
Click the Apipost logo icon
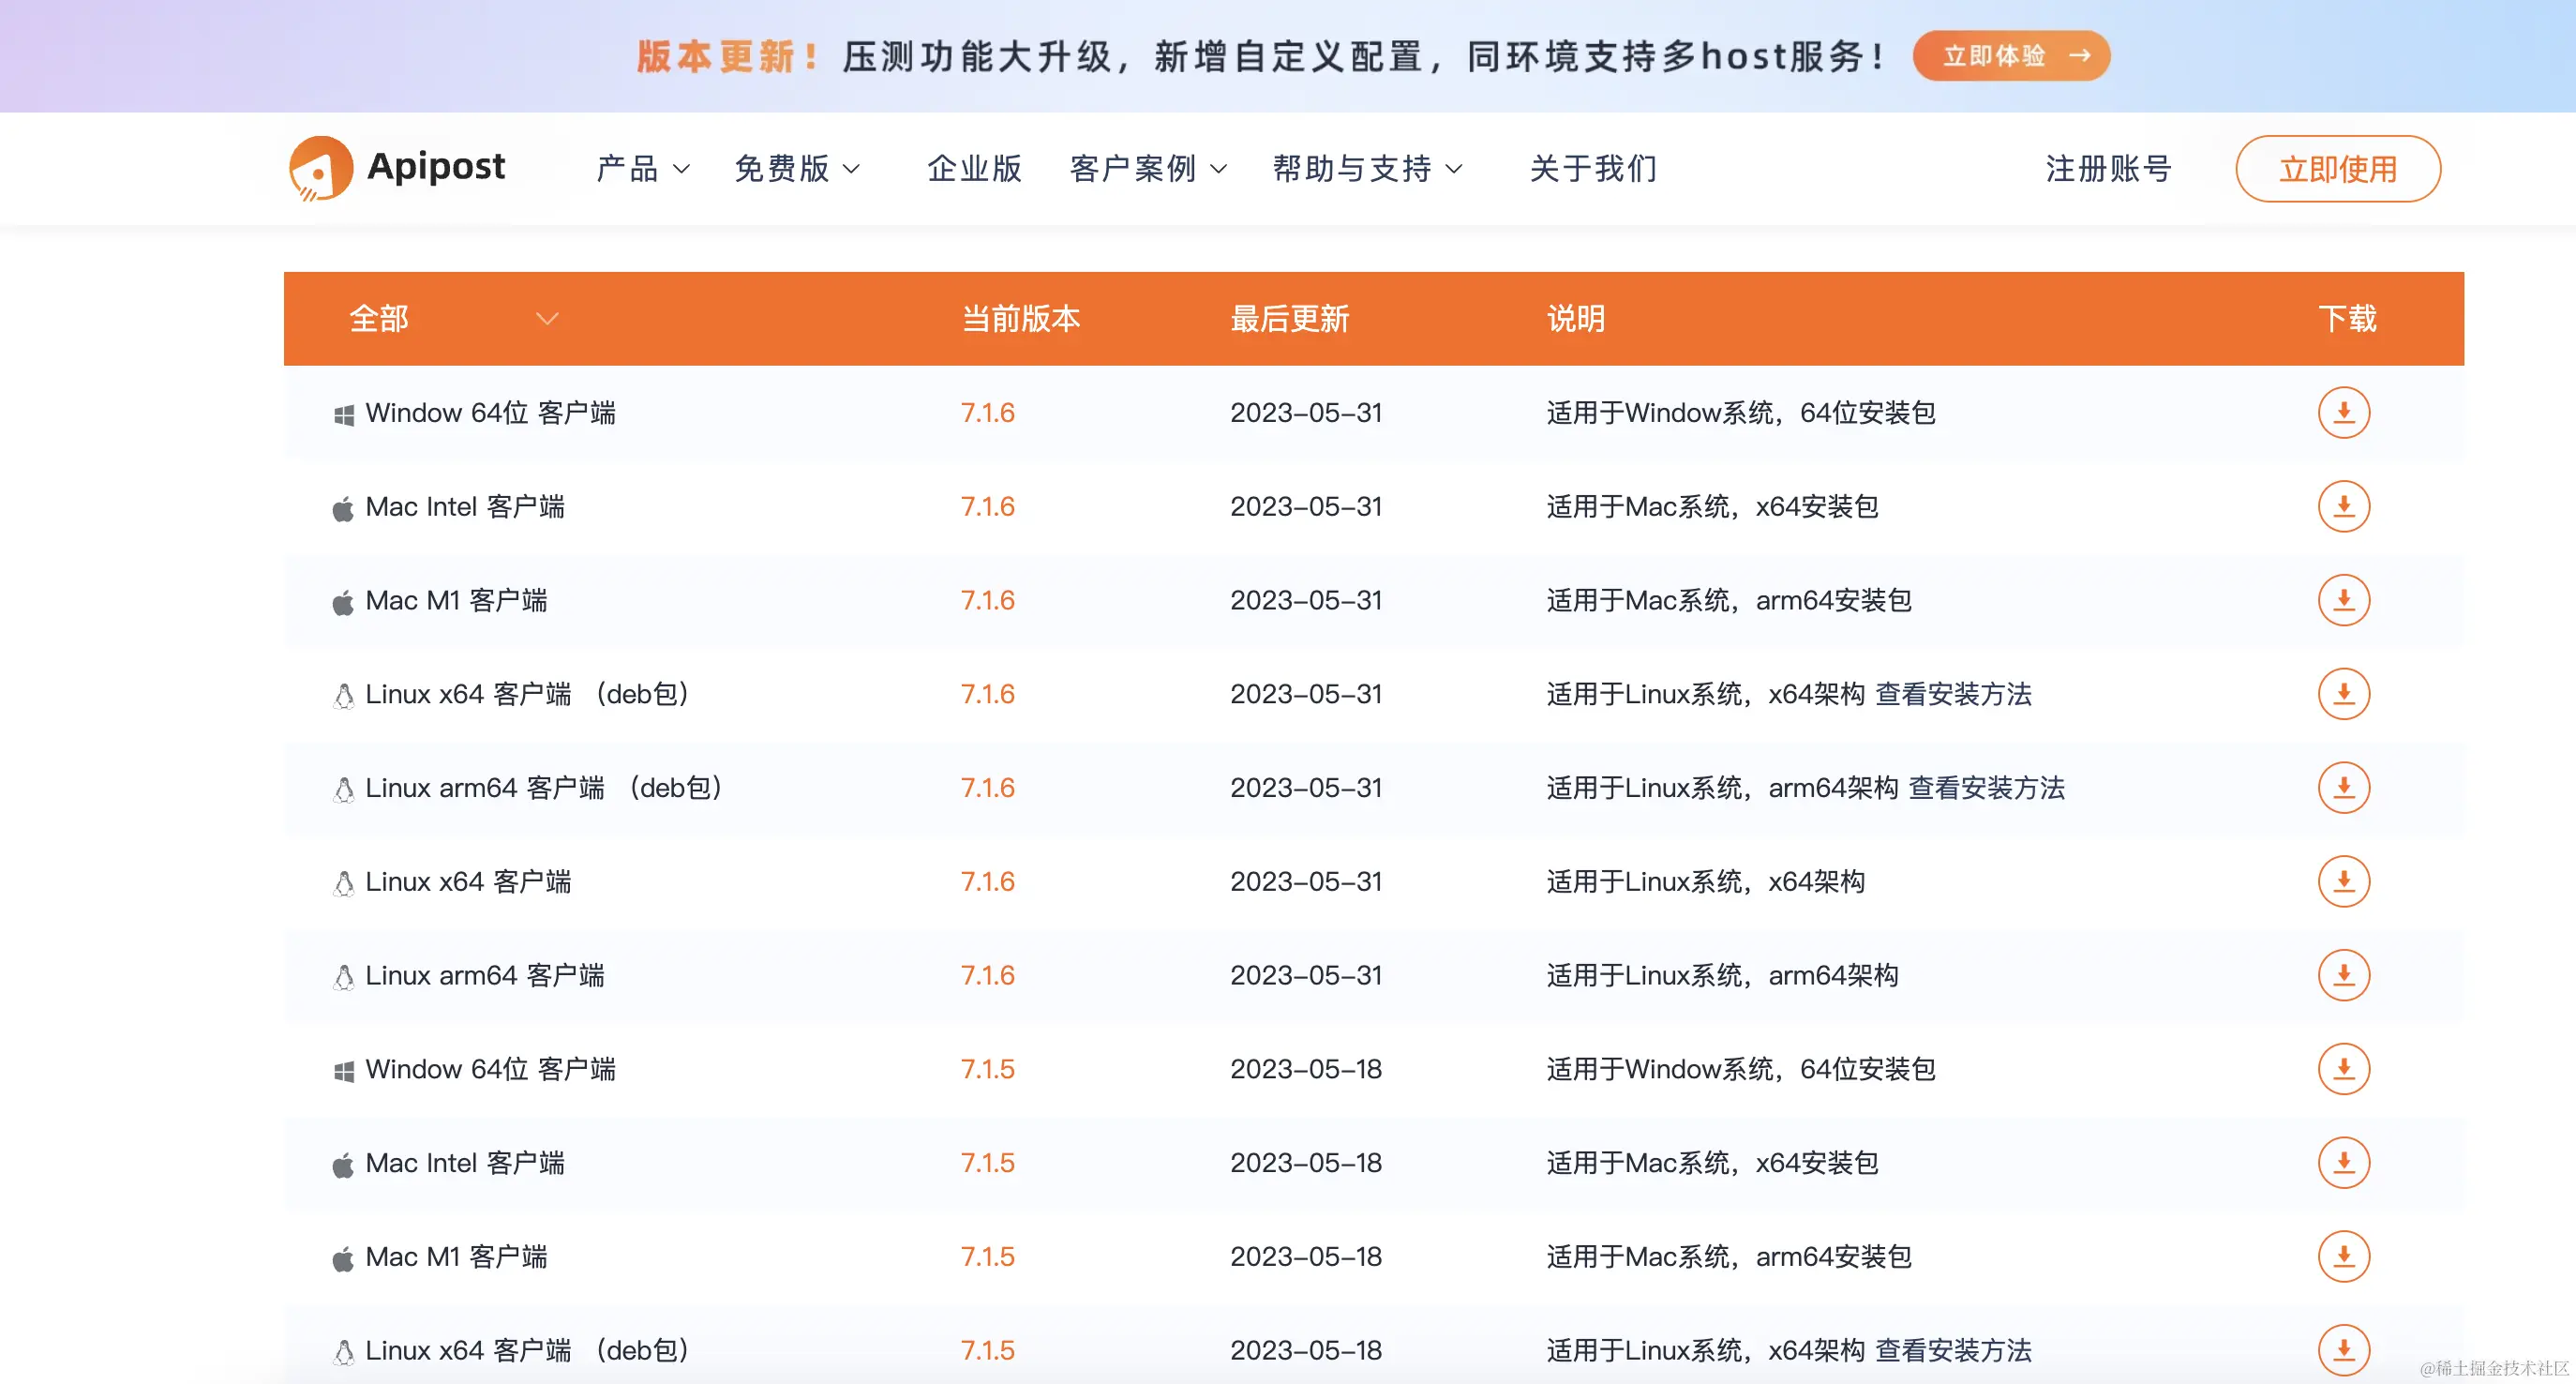pos(320,168)
